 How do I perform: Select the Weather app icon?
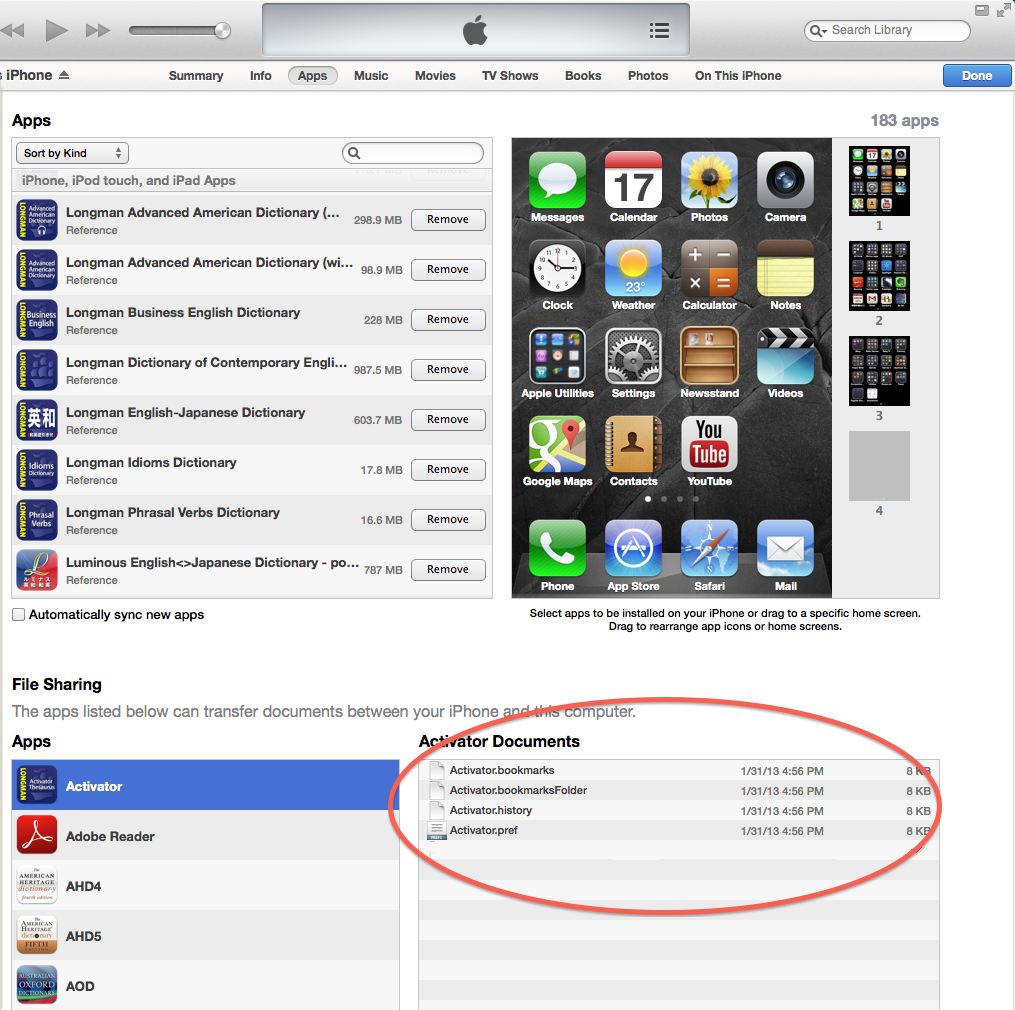coord(633,268)
